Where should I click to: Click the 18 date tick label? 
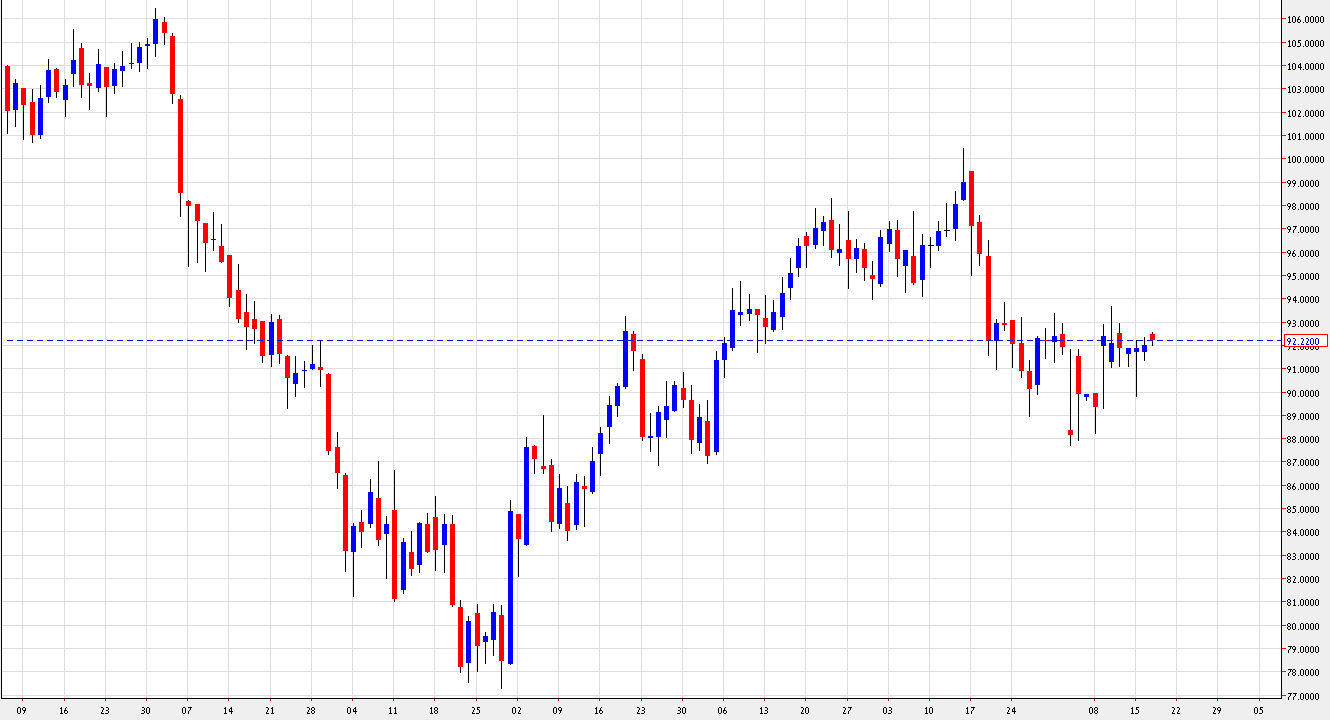(x=433, y=709)
